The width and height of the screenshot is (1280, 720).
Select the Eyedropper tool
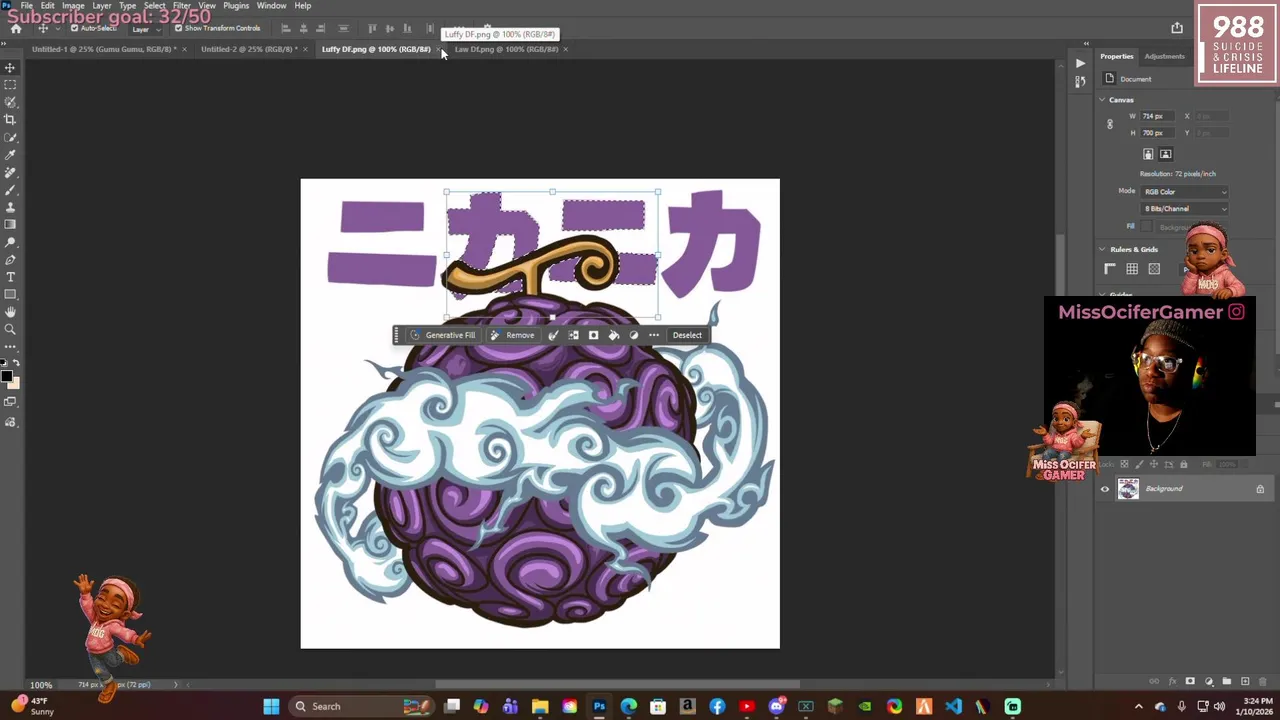pyautogui.click(x=10, y=155)
